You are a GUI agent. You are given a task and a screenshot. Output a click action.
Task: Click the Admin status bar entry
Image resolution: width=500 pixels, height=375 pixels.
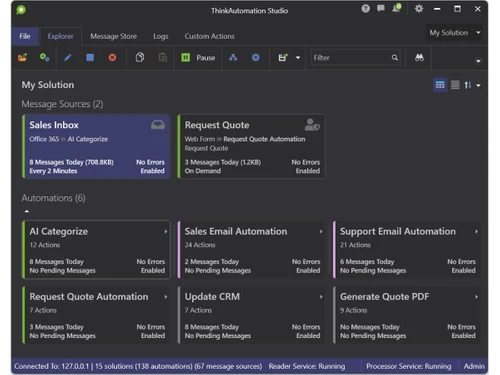474,366
